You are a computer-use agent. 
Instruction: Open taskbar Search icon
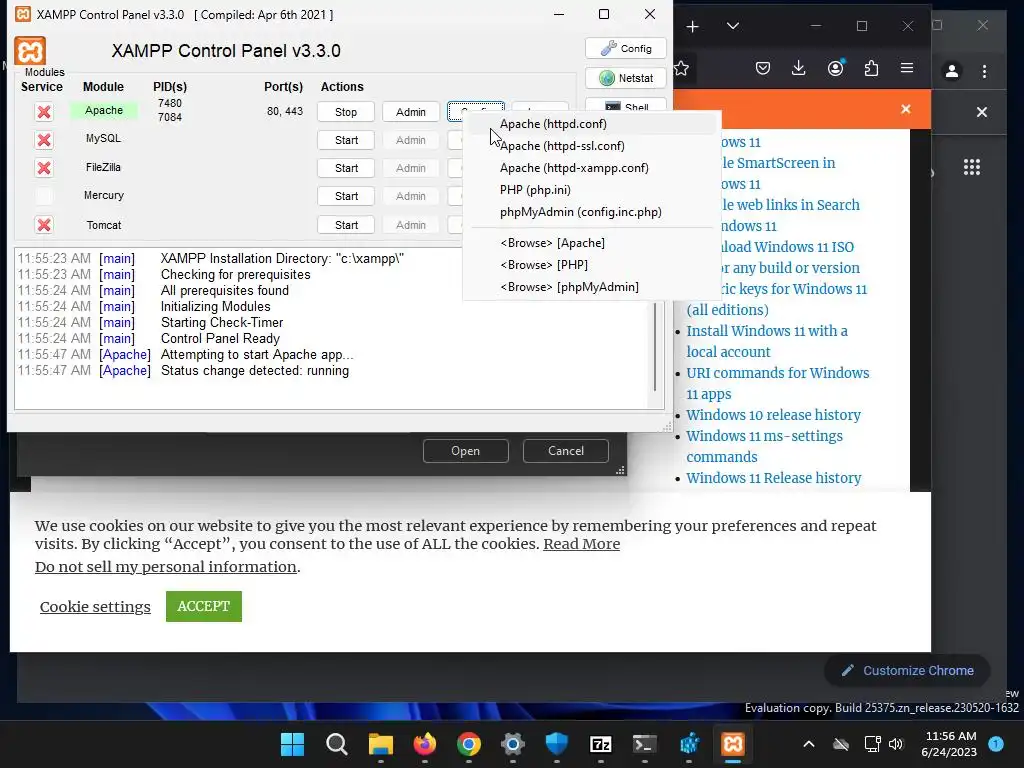click(x=337, y=744)
